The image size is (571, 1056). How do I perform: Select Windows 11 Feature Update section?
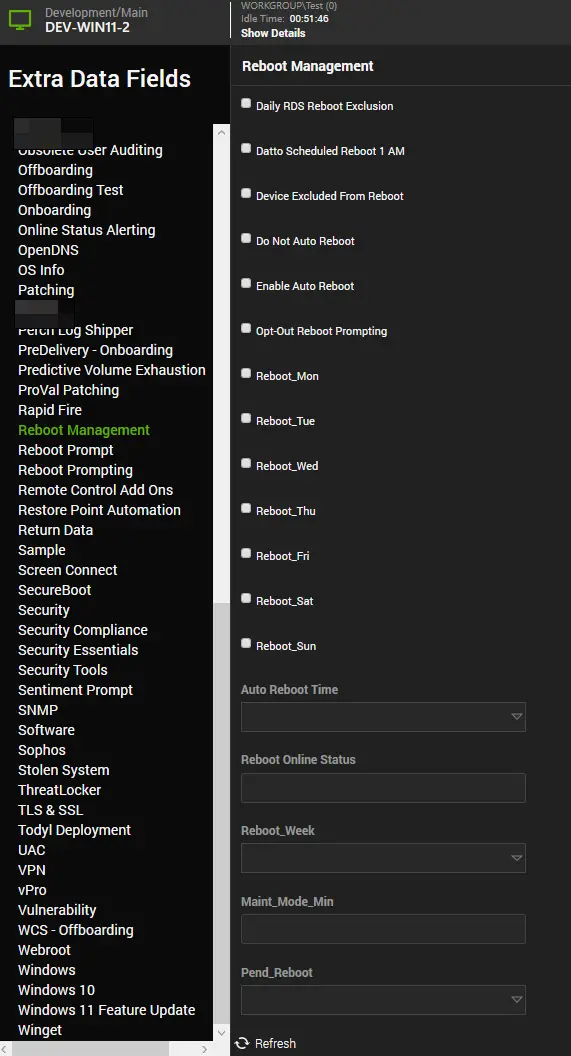click(106, 1010)
